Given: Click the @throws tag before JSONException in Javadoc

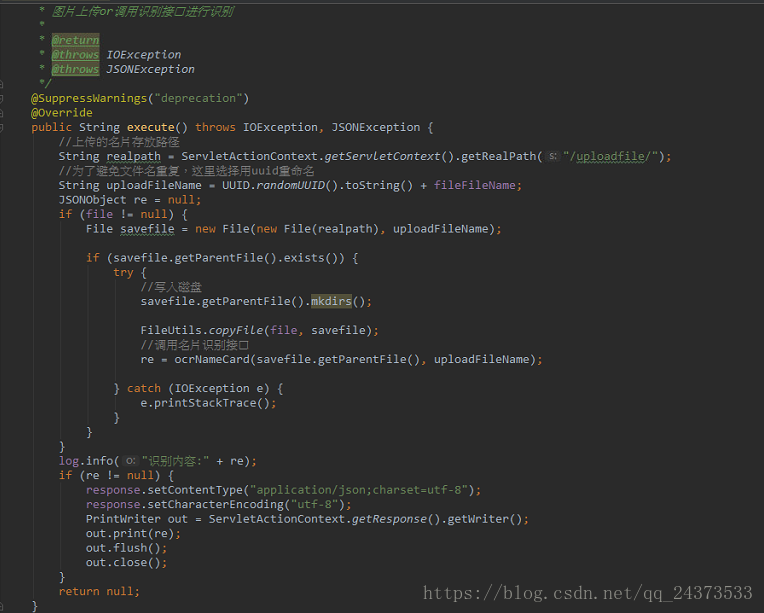Looking at the screenshot, I should (x=76, y=69).
